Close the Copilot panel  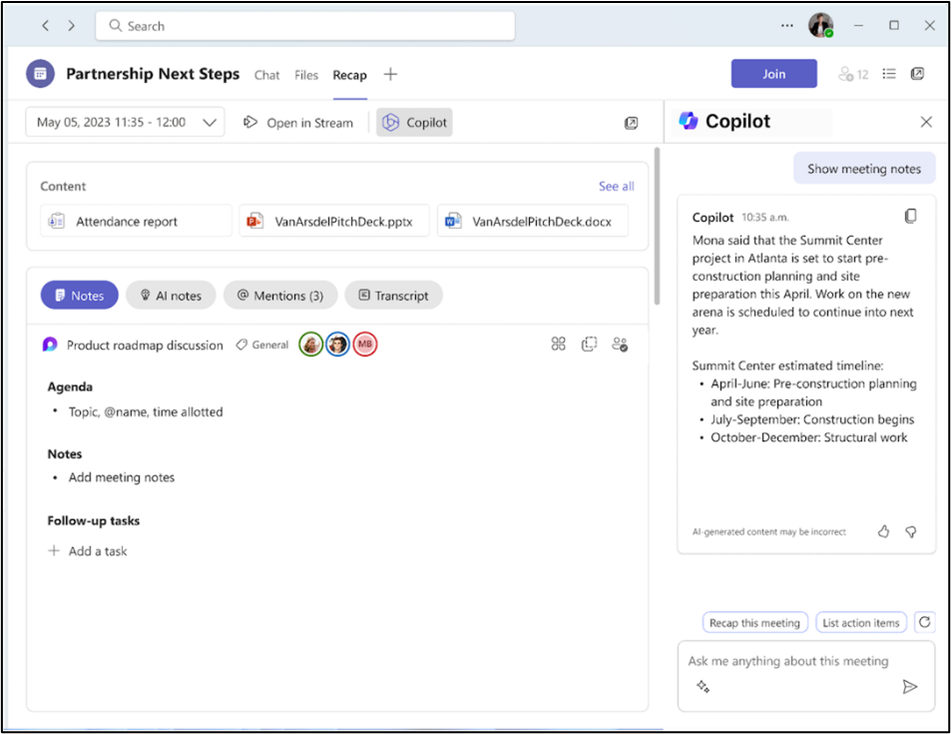tap(926, 122)
